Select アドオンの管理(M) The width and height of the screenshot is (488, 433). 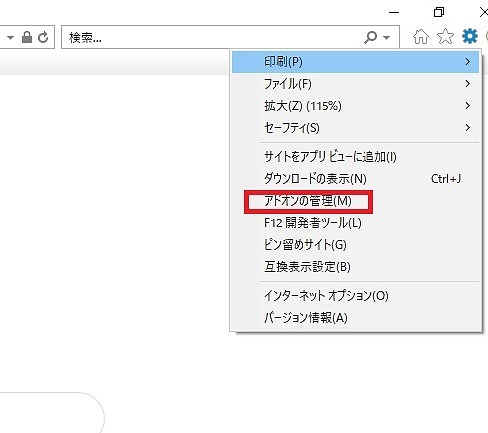(355, 201)
